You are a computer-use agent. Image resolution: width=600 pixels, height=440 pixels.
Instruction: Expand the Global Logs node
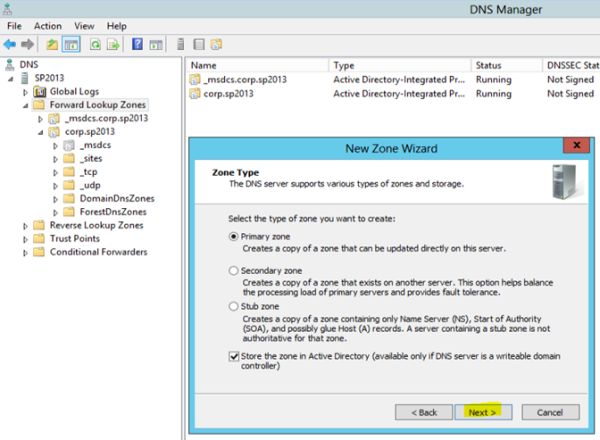pos(25,92)
